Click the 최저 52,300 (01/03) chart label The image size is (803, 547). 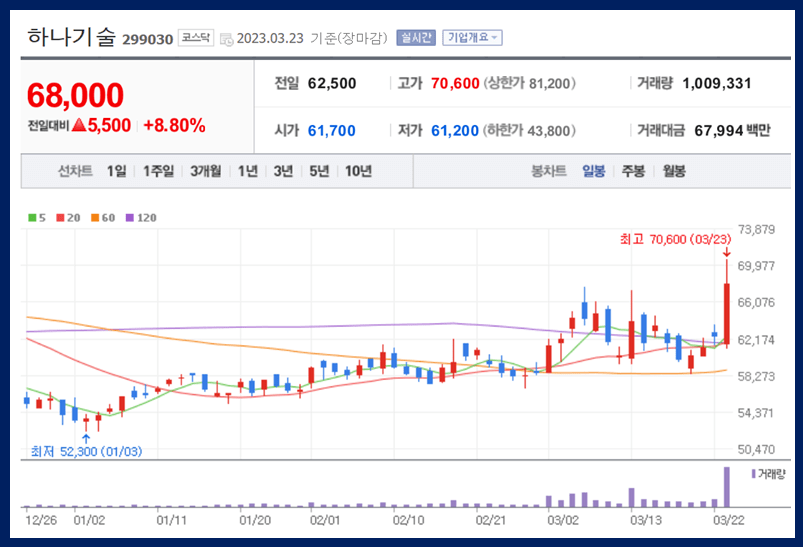(x=86, y=451)
